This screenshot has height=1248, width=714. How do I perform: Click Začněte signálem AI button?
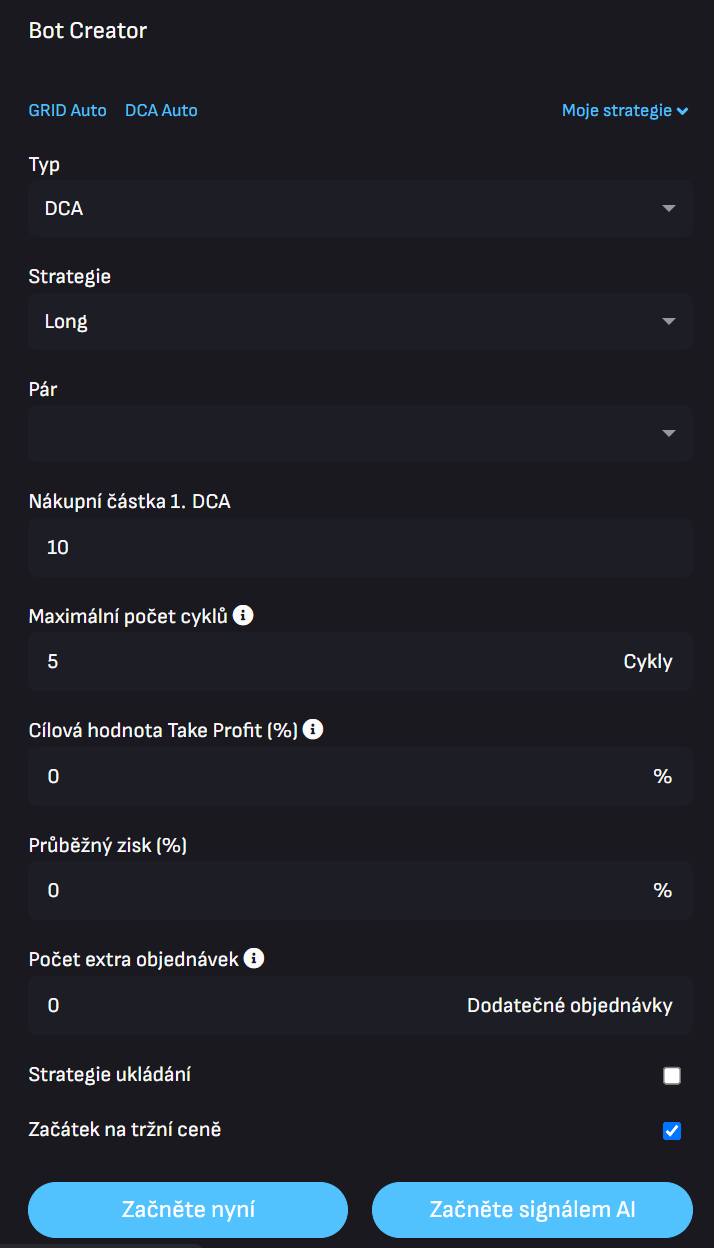pos(532,1210)
